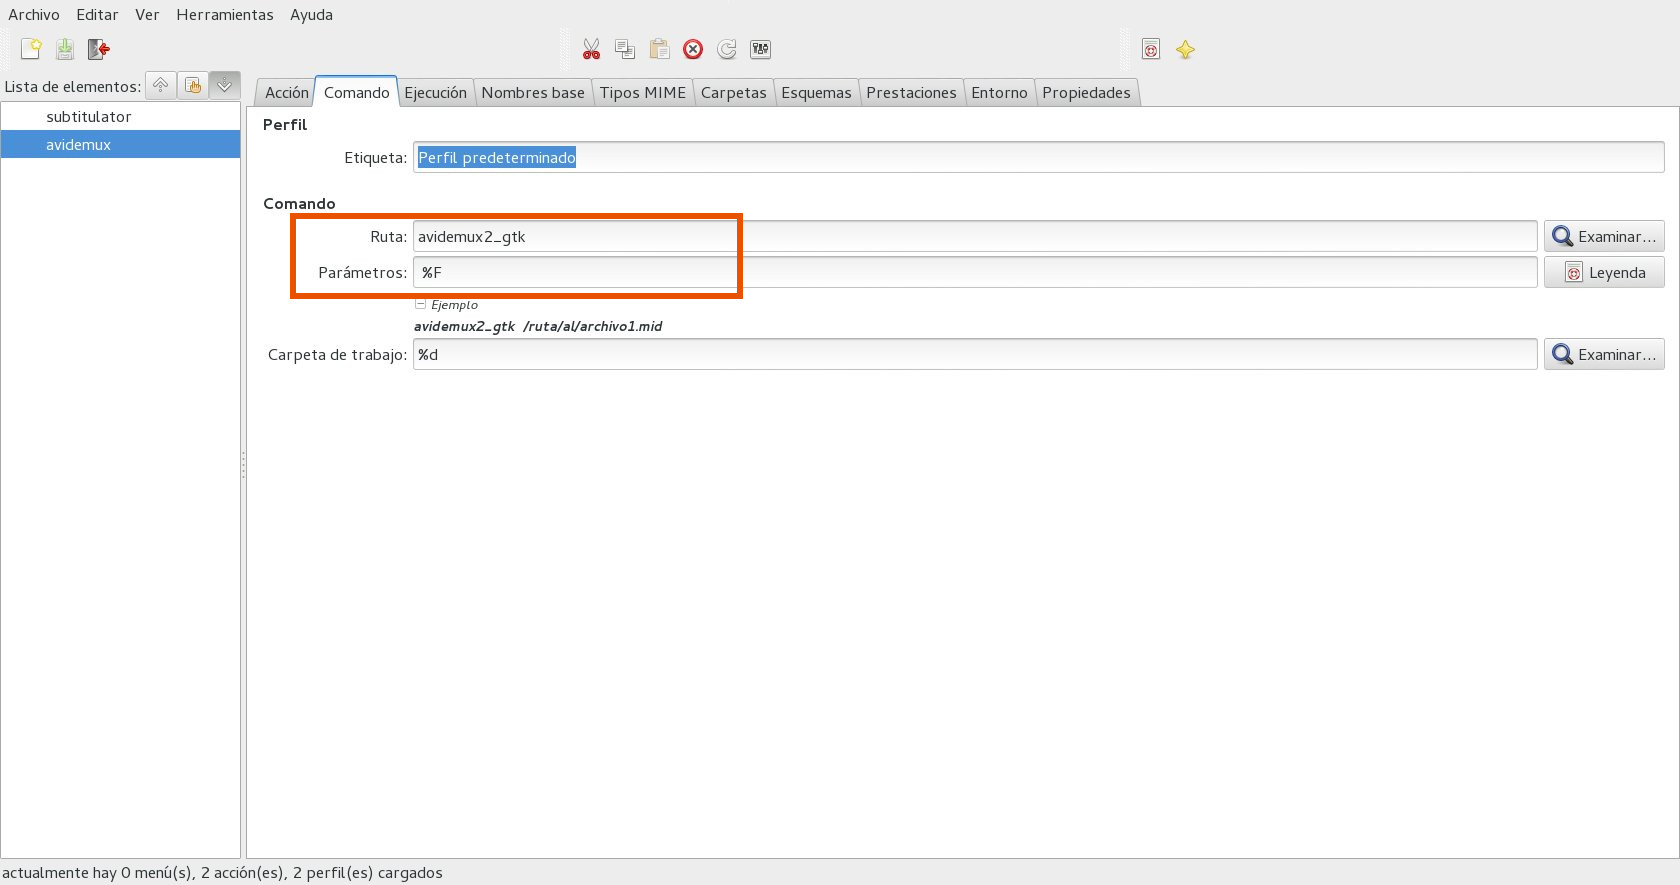1680x885 pixels.
Task: Switch to the Entorno tab
Action: [x=999, y=92]
